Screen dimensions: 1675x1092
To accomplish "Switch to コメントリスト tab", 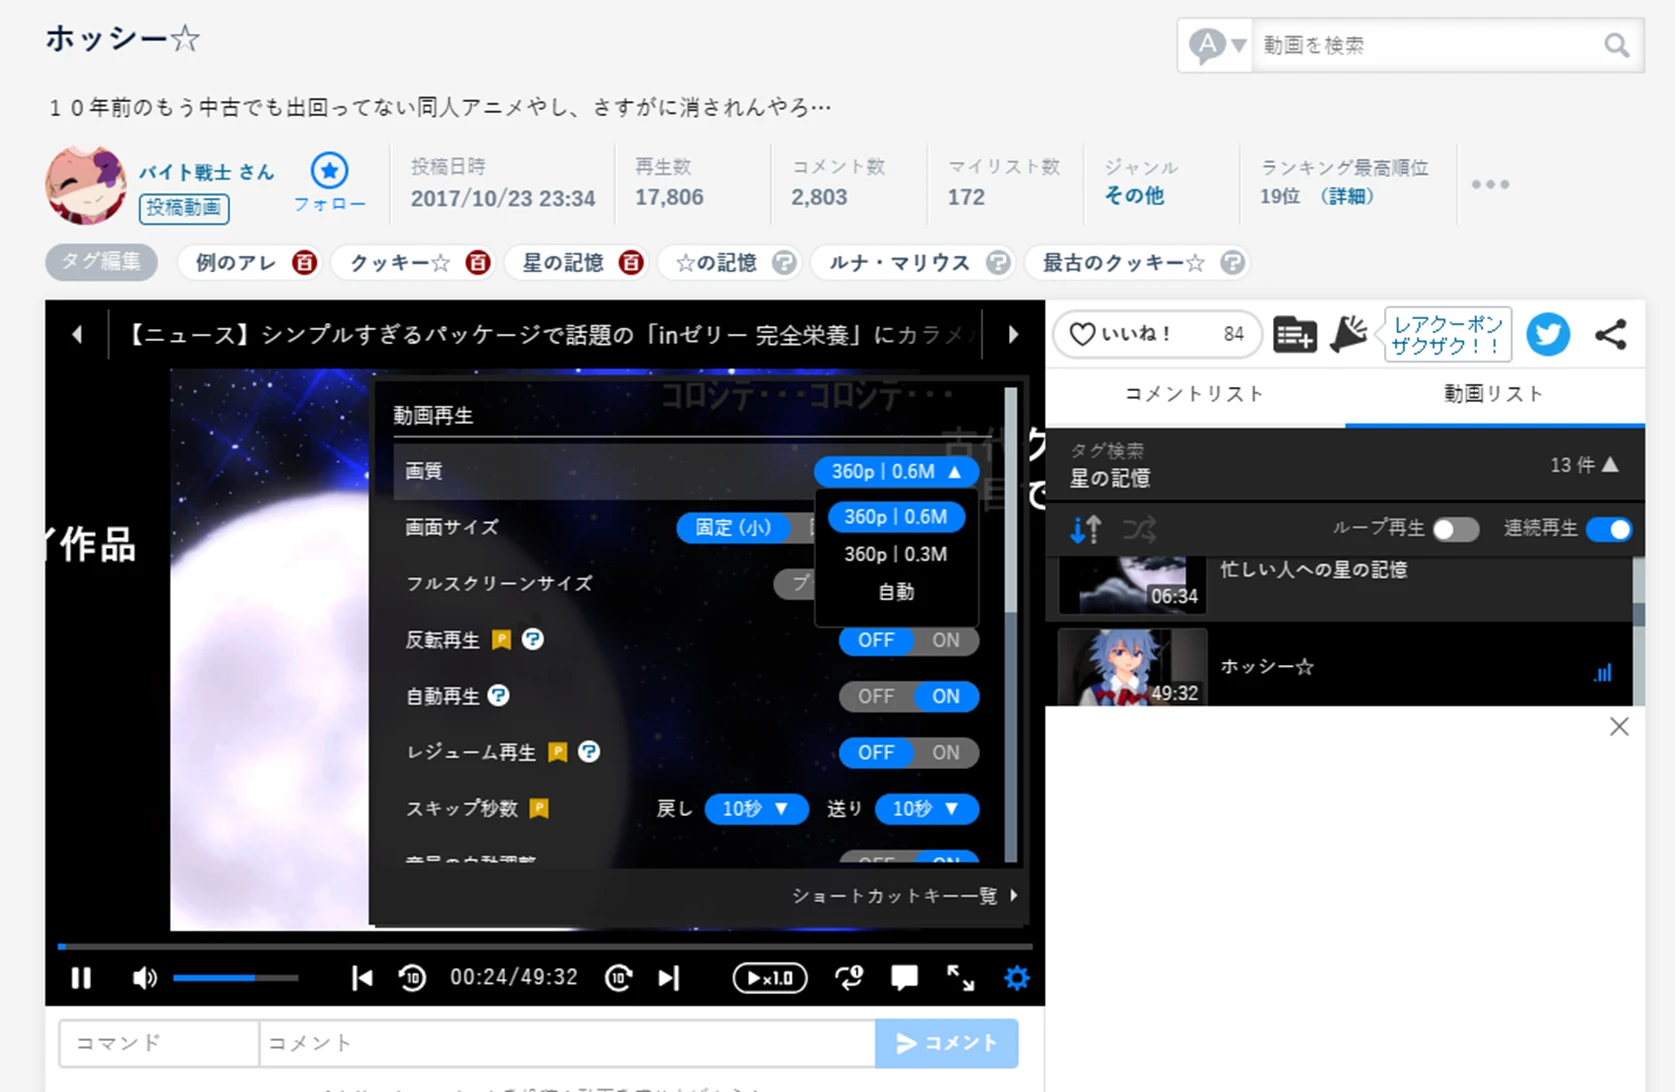I will tap(1195, 394).
